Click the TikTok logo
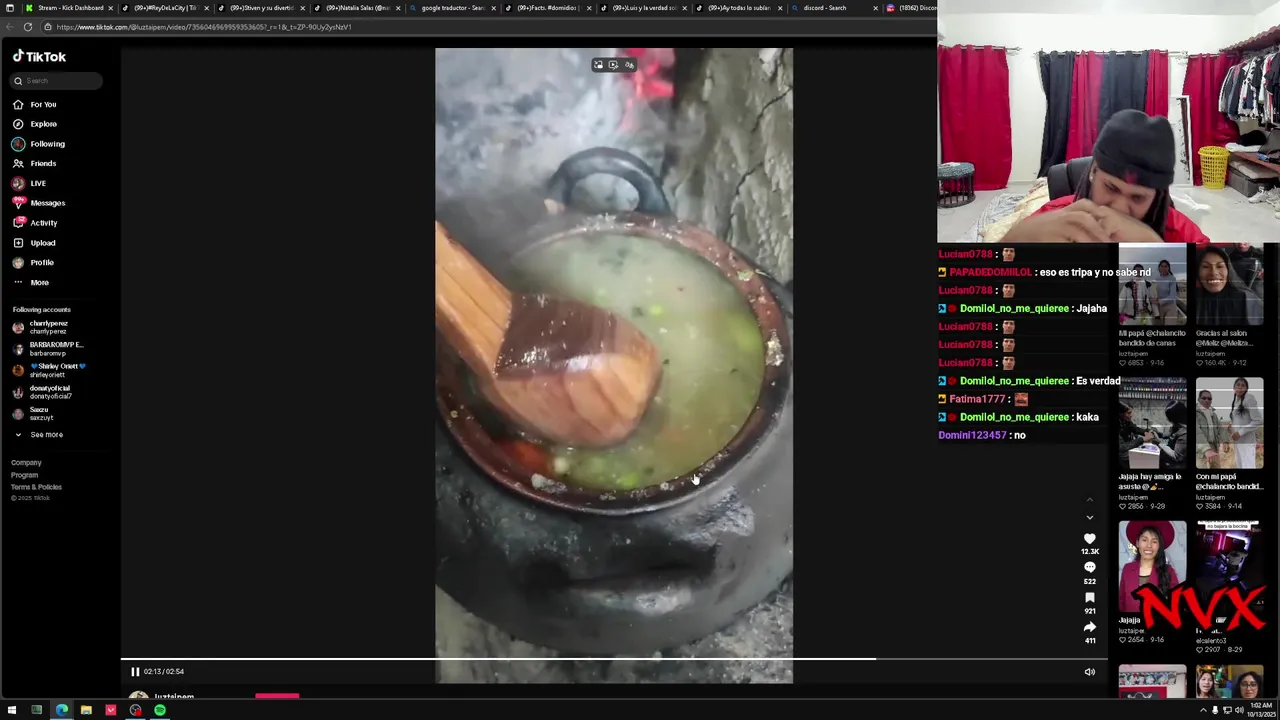The width and height of the screenshot is (1280, 720). pyautogui.click(x=39, y=57)
